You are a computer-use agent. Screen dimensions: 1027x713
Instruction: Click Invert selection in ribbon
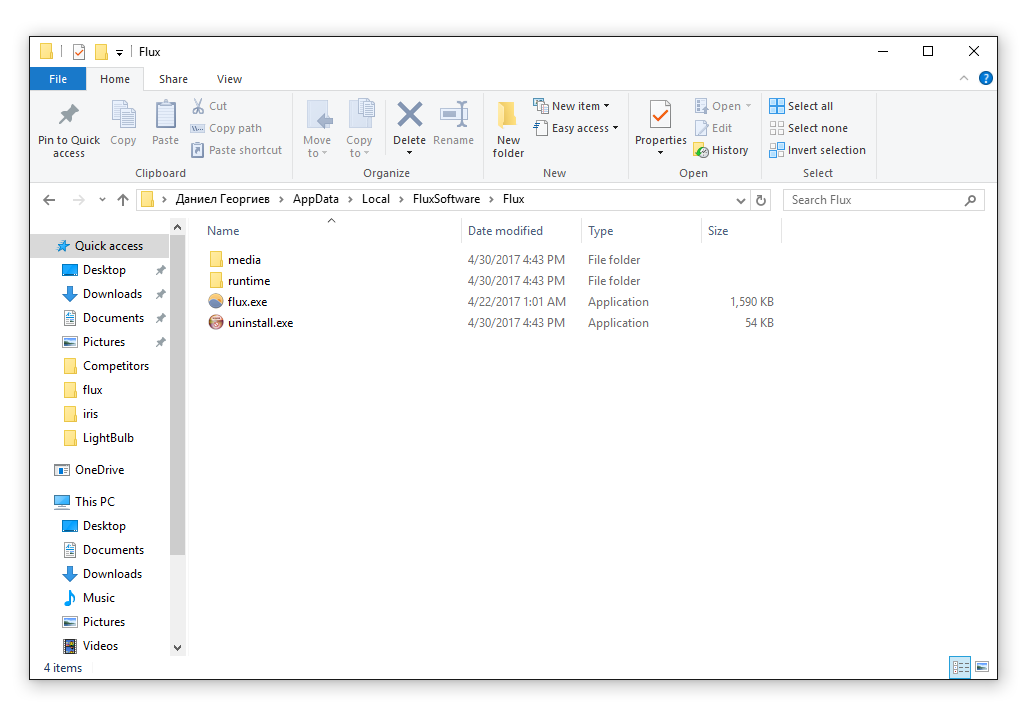(x=817, y=150)
